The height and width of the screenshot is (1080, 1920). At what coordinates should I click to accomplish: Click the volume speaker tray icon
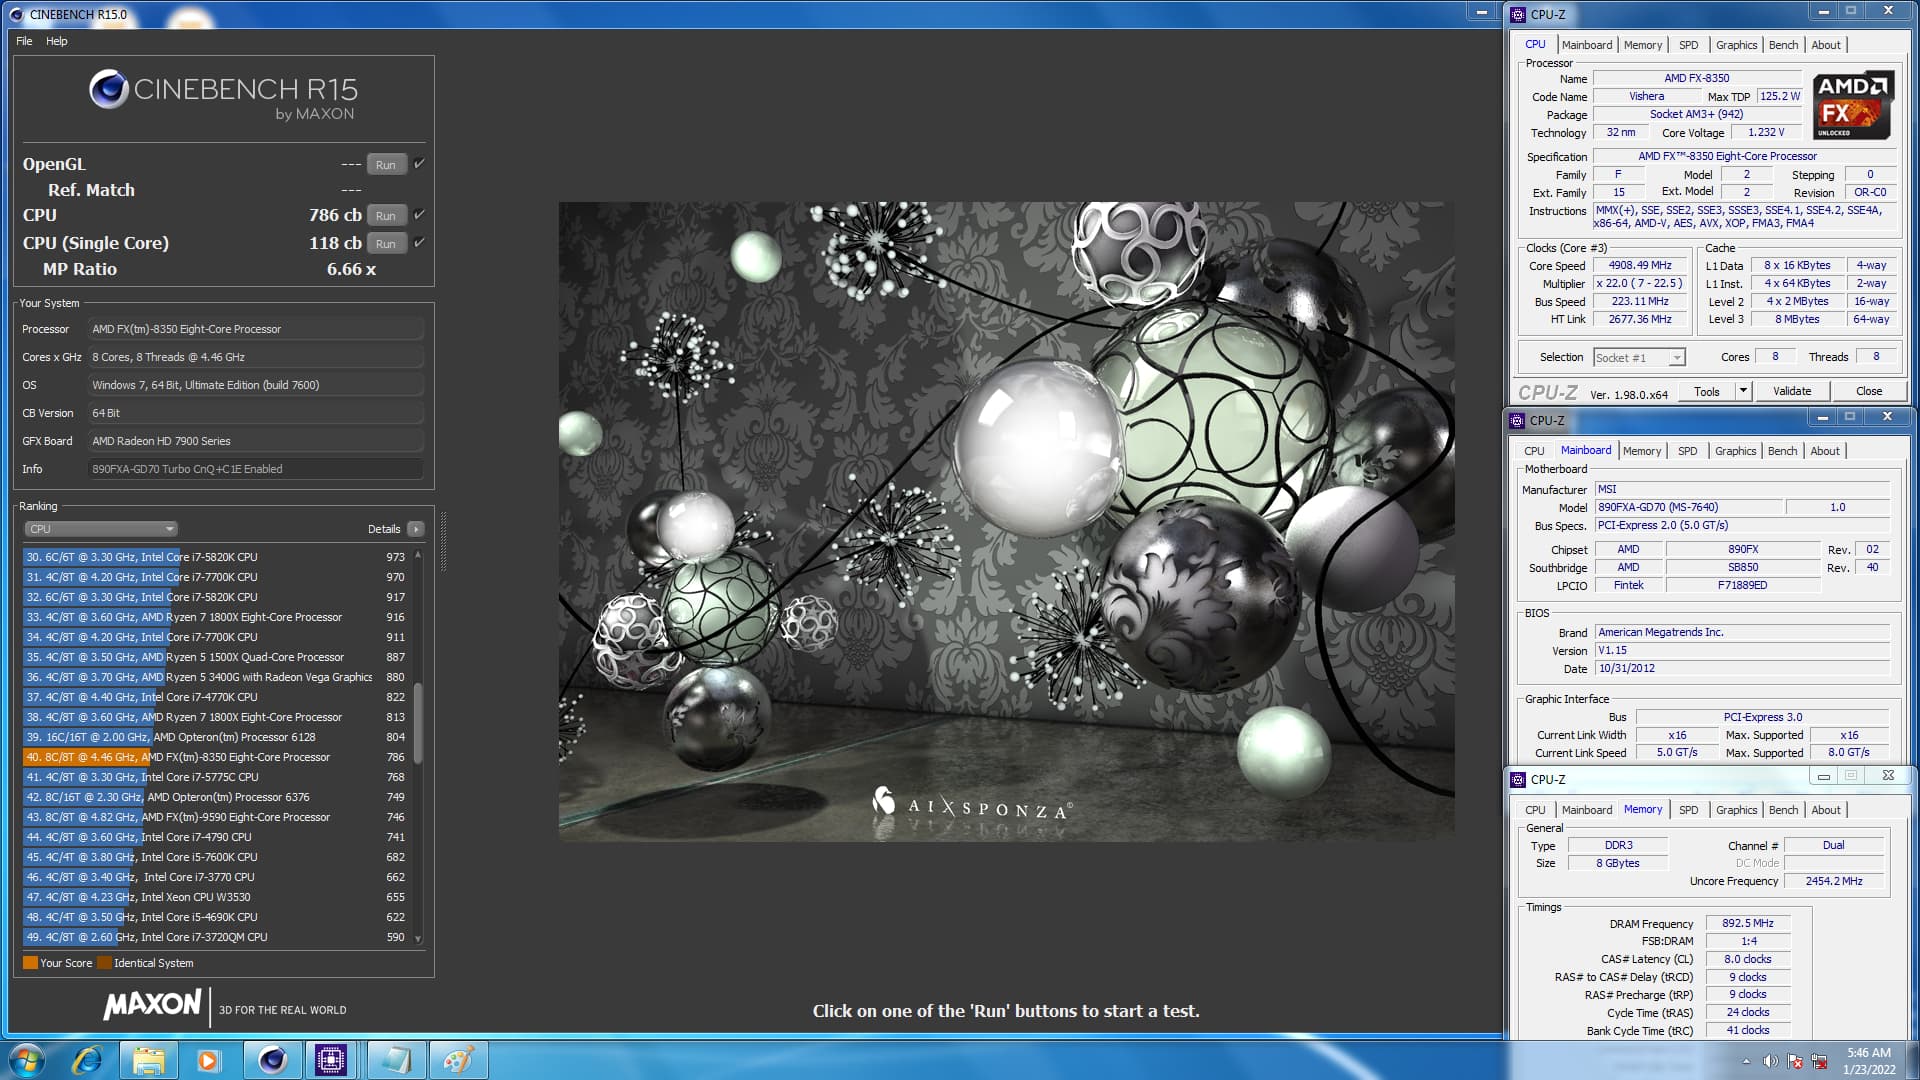tap(1770, 1061)
